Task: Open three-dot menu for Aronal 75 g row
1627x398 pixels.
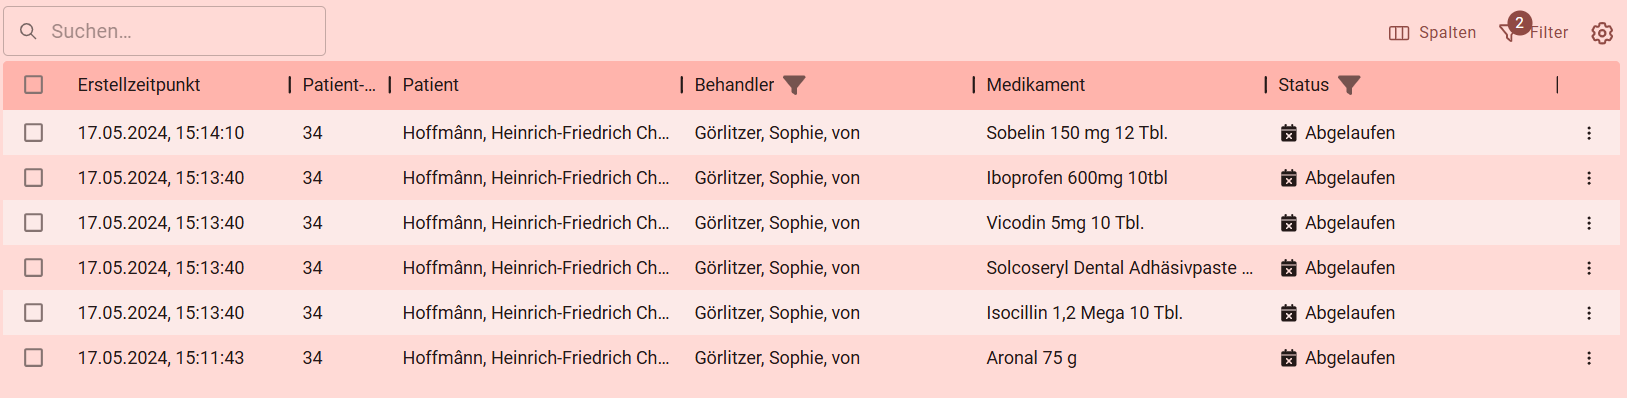Action: (x=1589, y=358)
